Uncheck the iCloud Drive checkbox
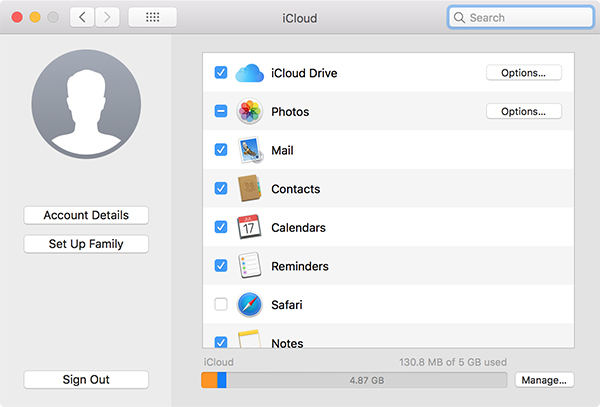This screenshot has height=407, width=600. click(x=221, y=72)
